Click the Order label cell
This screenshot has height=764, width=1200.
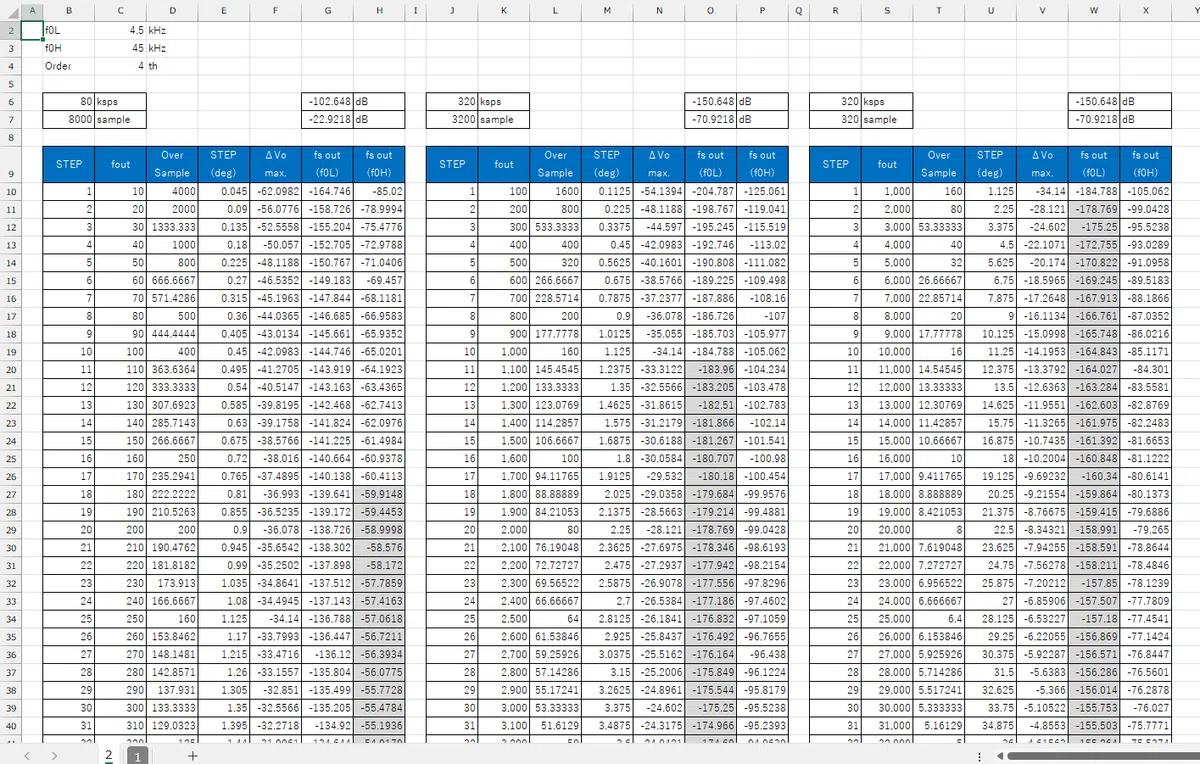tap(69, 66)
